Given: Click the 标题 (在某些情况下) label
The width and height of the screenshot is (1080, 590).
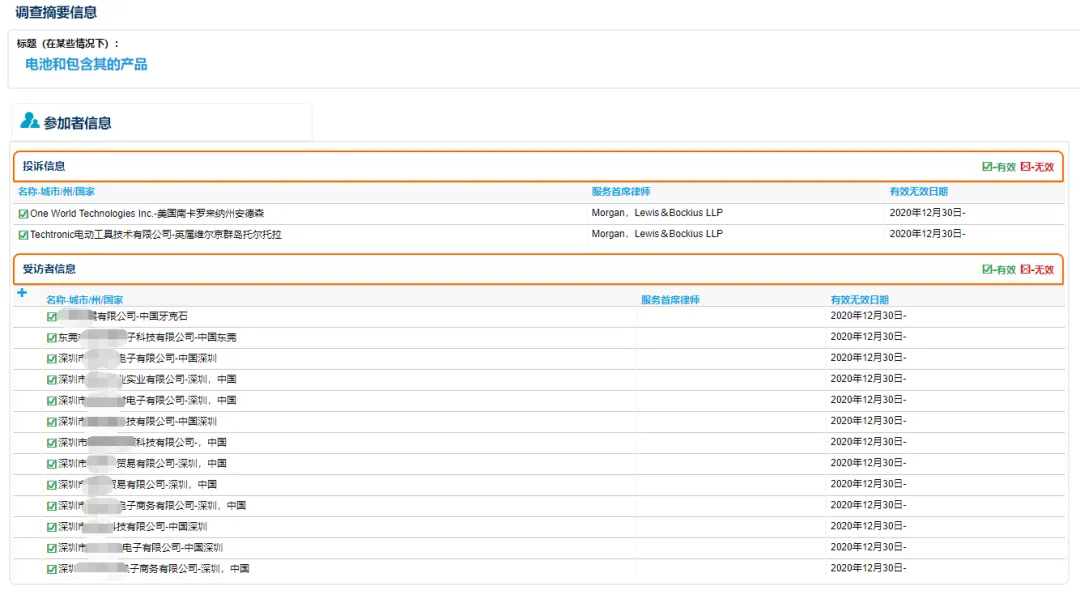Looking at the screenshot, I should (x=68, y=43).
